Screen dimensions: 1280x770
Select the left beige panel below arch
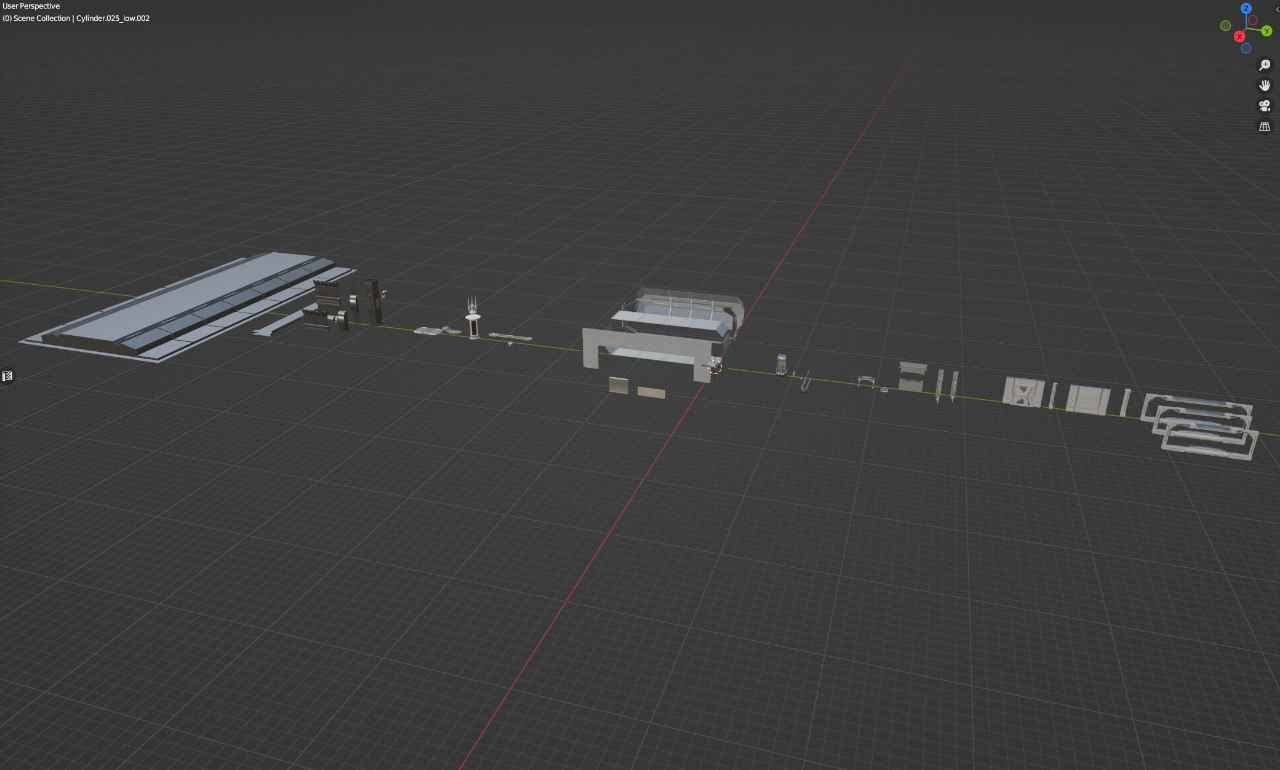pos(619,386)
